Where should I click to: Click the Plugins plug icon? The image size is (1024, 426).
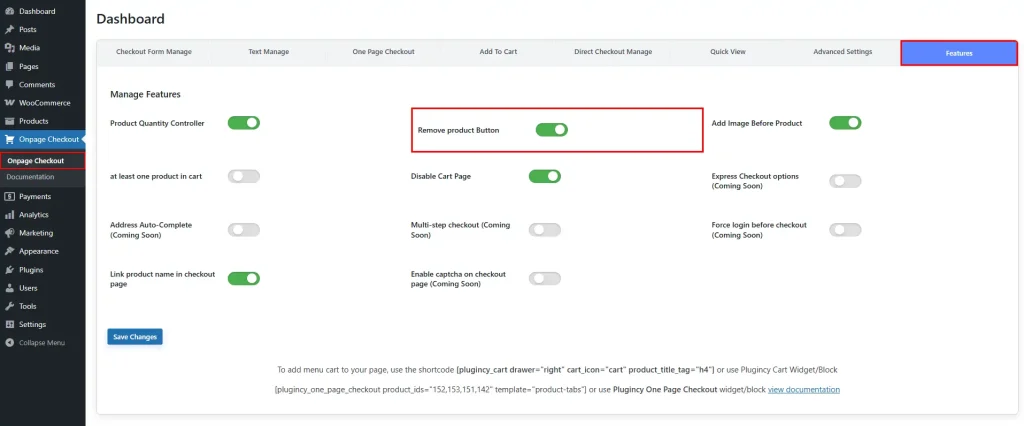pos(9,269)
